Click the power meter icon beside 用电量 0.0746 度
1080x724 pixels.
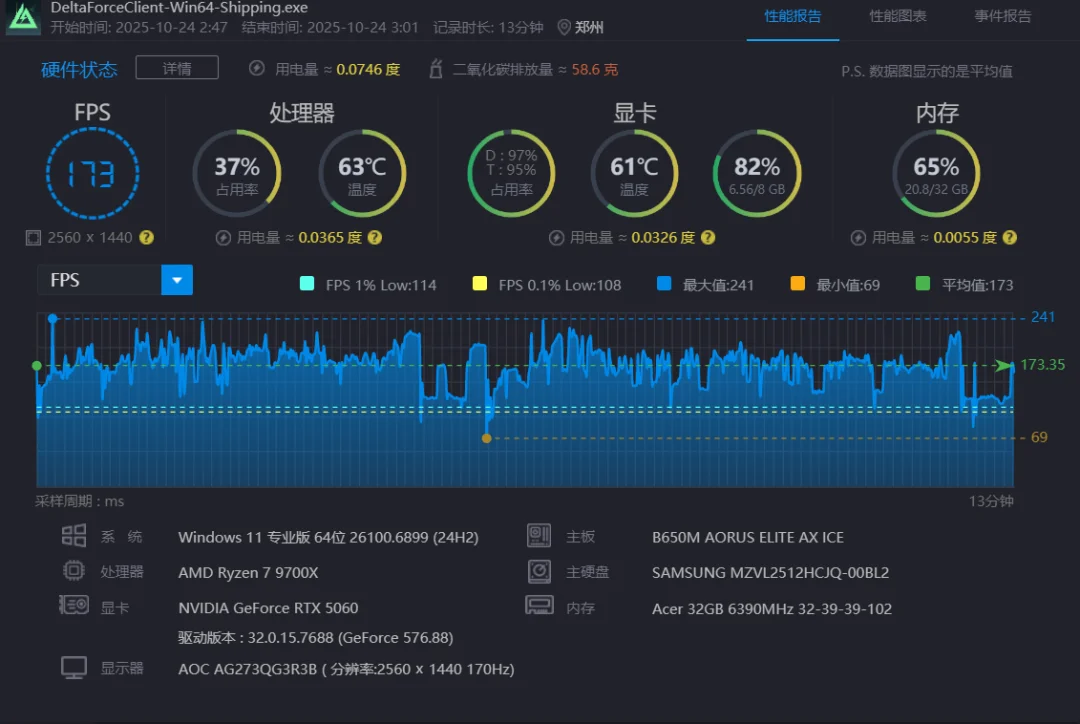pos(256,69)
